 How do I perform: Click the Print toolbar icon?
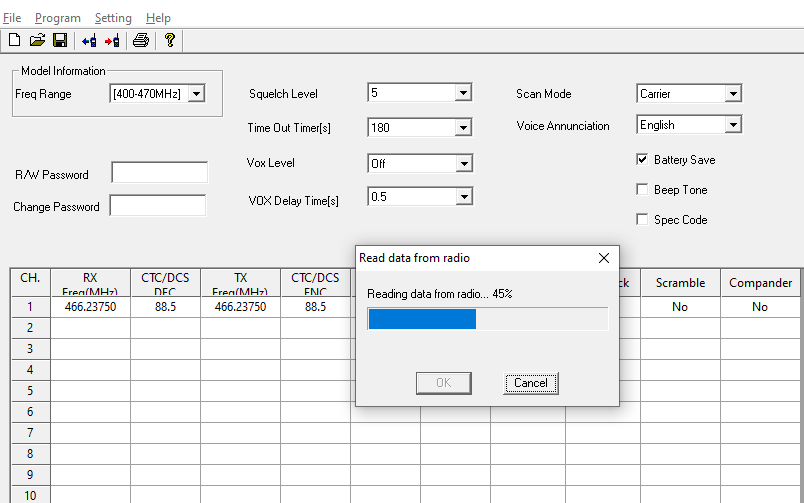click(141, 40)
